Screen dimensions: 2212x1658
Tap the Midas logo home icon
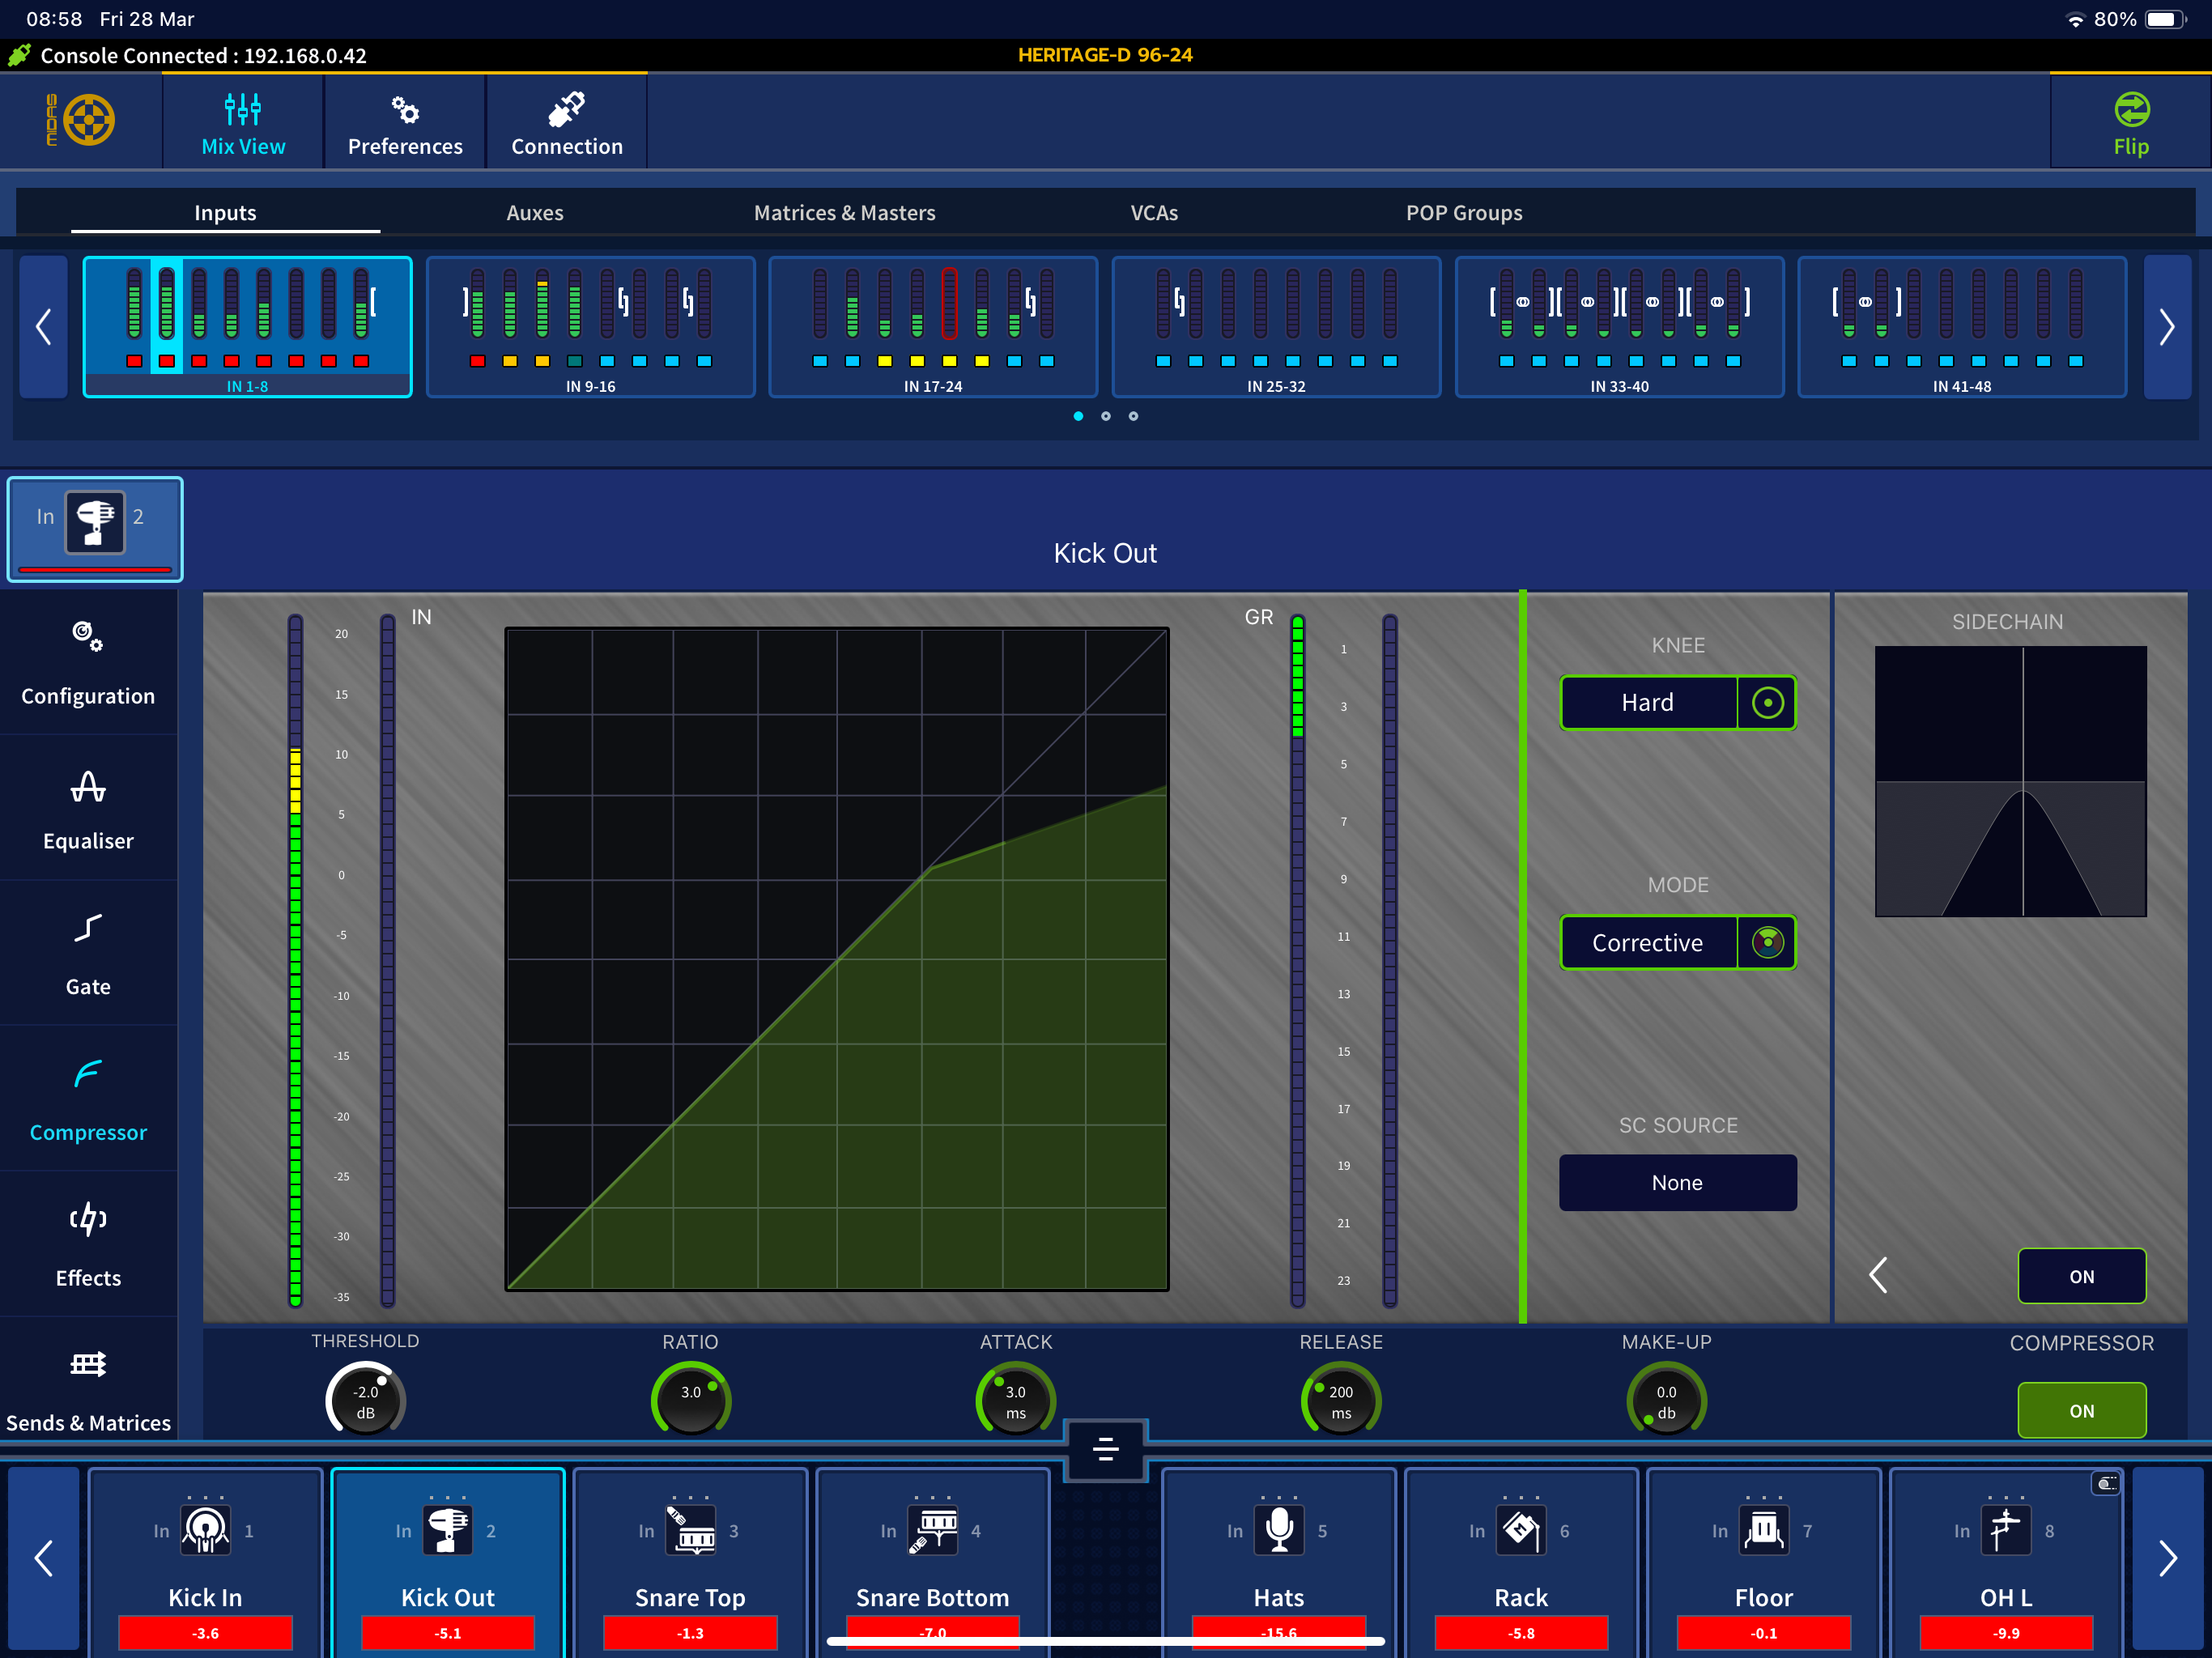(82, 120)
